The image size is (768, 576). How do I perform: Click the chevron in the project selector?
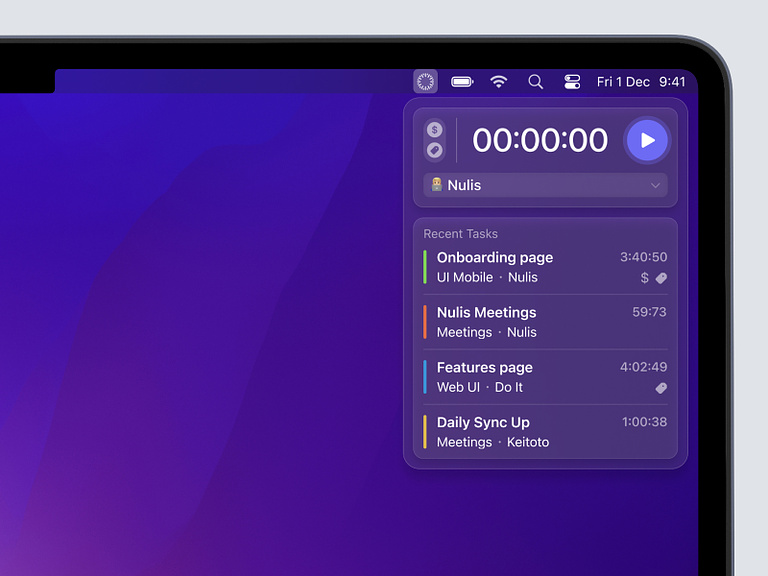coord(656,185)
